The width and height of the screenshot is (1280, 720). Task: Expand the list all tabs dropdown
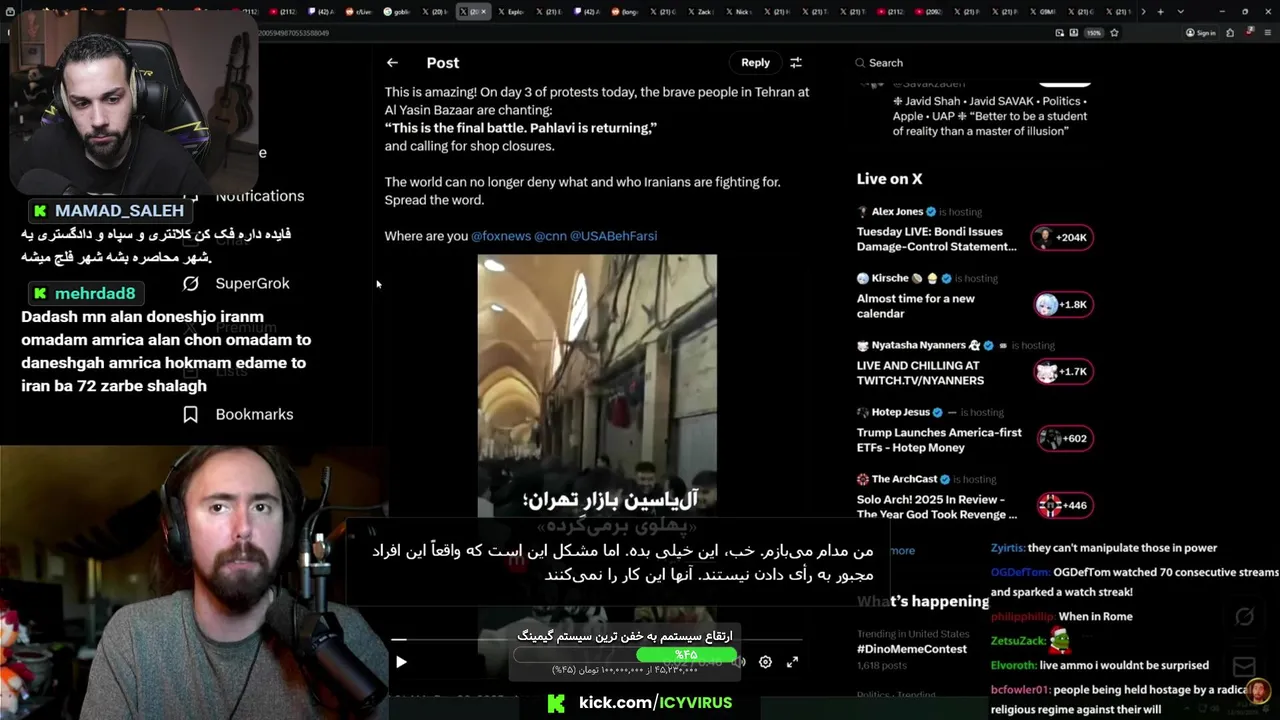coord(1181,12)
